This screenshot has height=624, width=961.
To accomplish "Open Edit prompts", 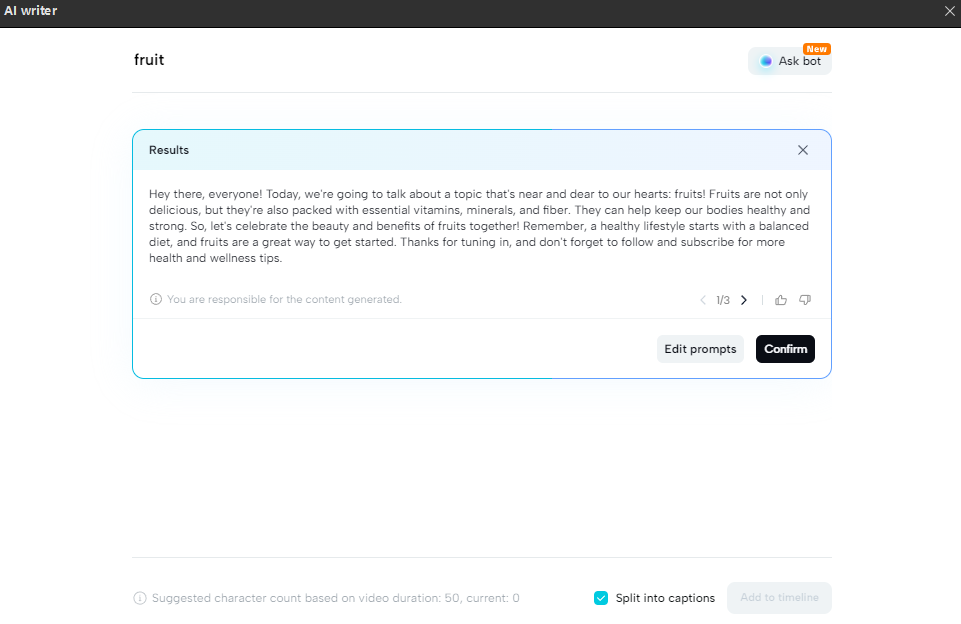I will point(700,349).
